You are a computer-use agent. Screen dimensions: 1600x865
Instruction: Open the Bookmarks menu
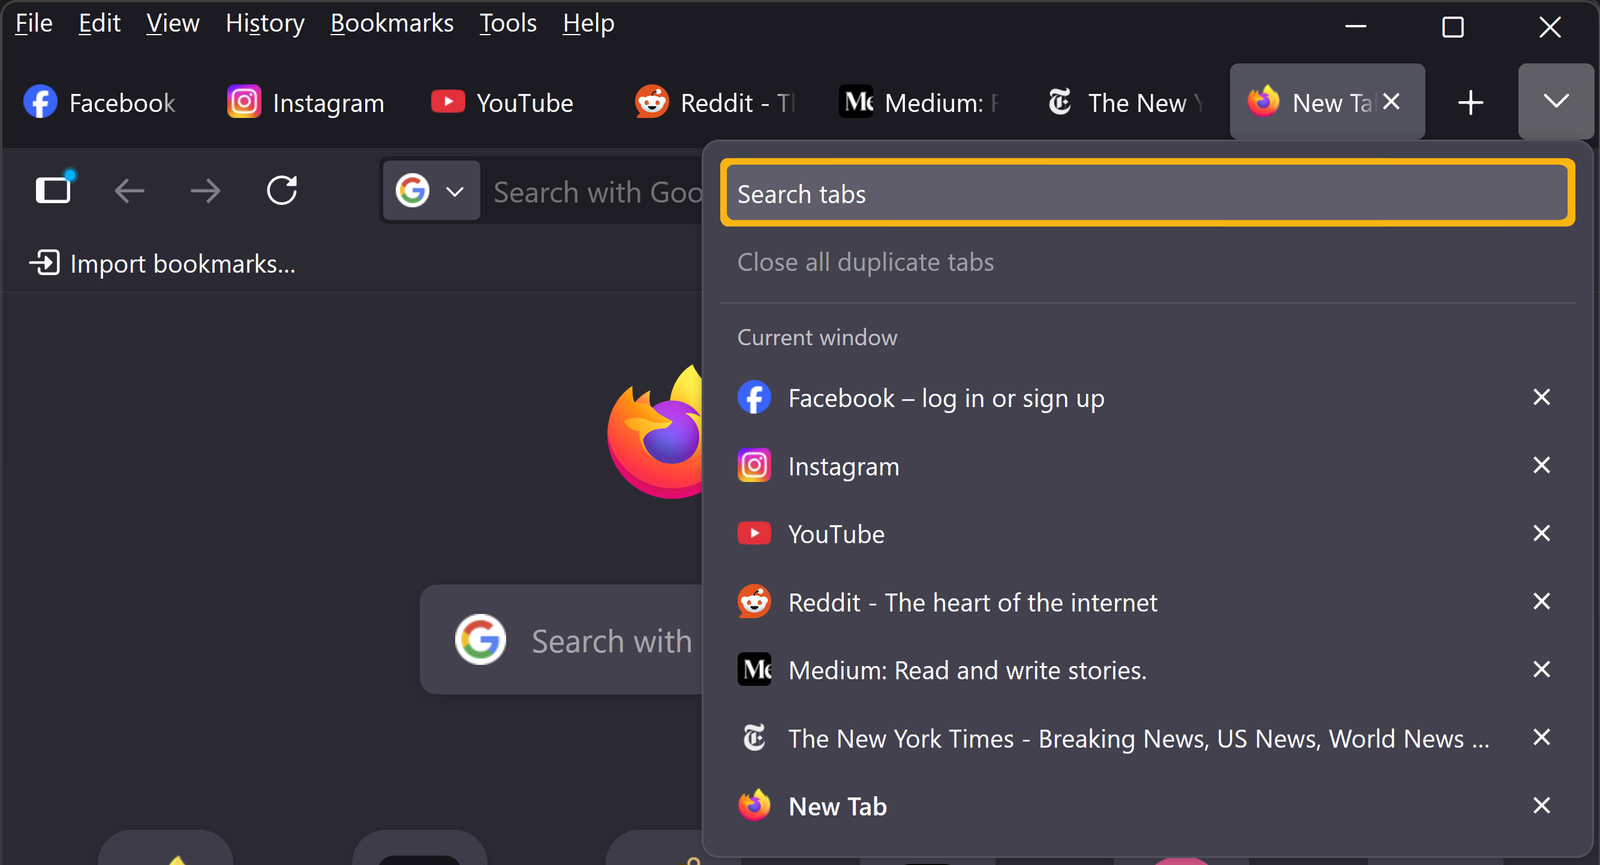click(392, 23)
